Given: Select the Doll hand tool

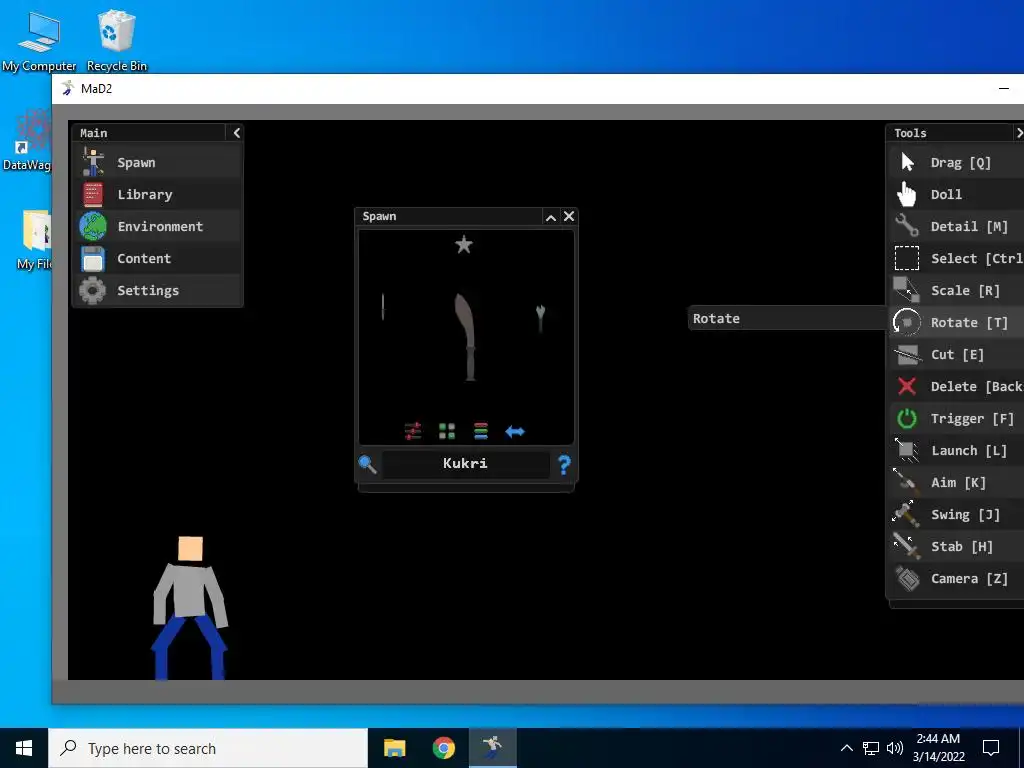Looking at the screenshot, I should pyautogui.click(x=957, y=194).
